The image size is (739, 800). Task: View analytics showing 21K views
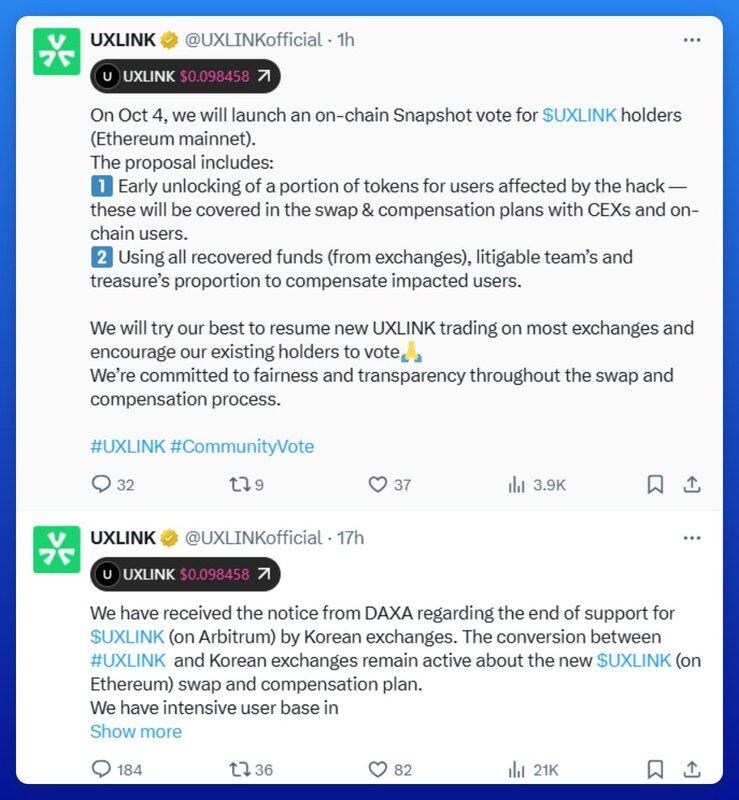(517, 769)
